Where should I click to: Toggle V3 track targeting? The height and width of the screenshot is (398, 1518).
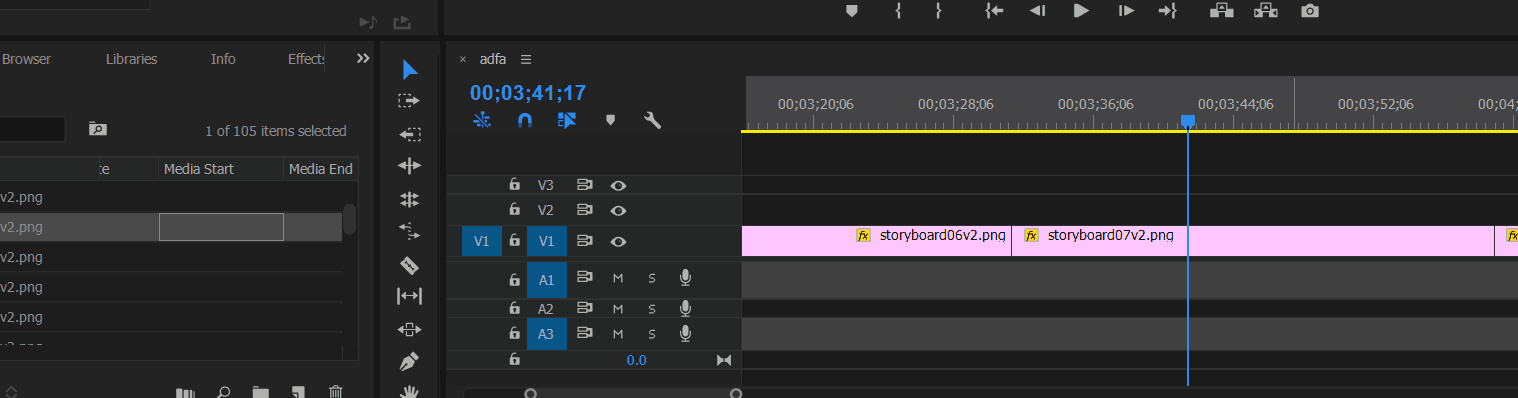[x=545, y=185]
